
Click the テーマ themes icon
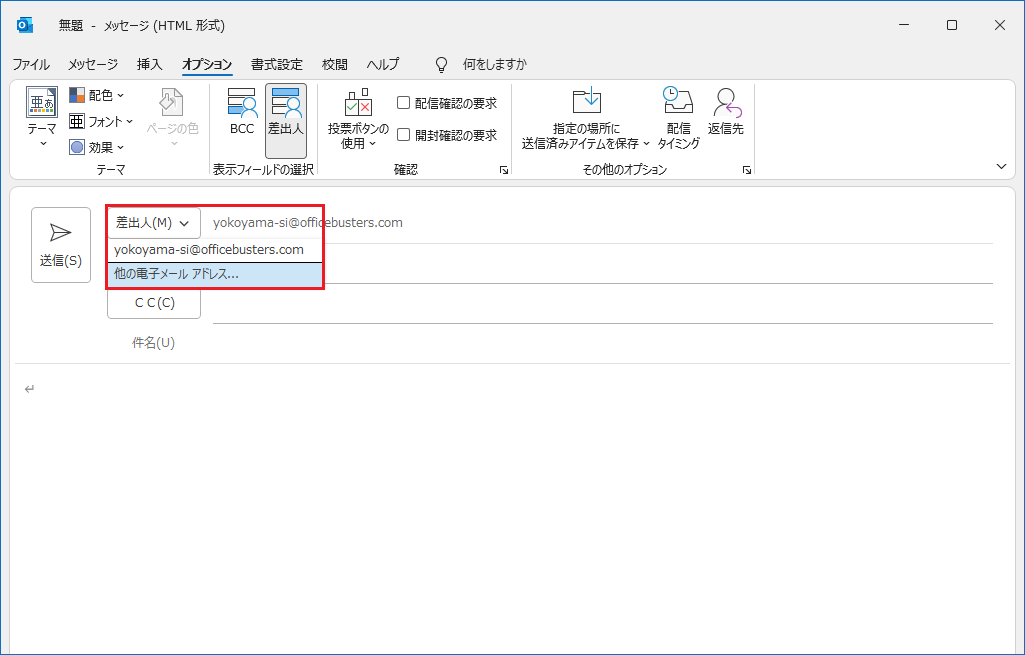42,103
